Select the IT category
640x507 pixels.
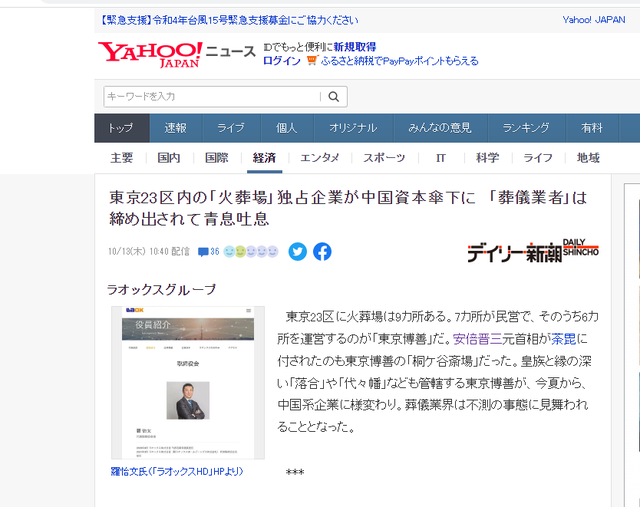tap(441, 158)
